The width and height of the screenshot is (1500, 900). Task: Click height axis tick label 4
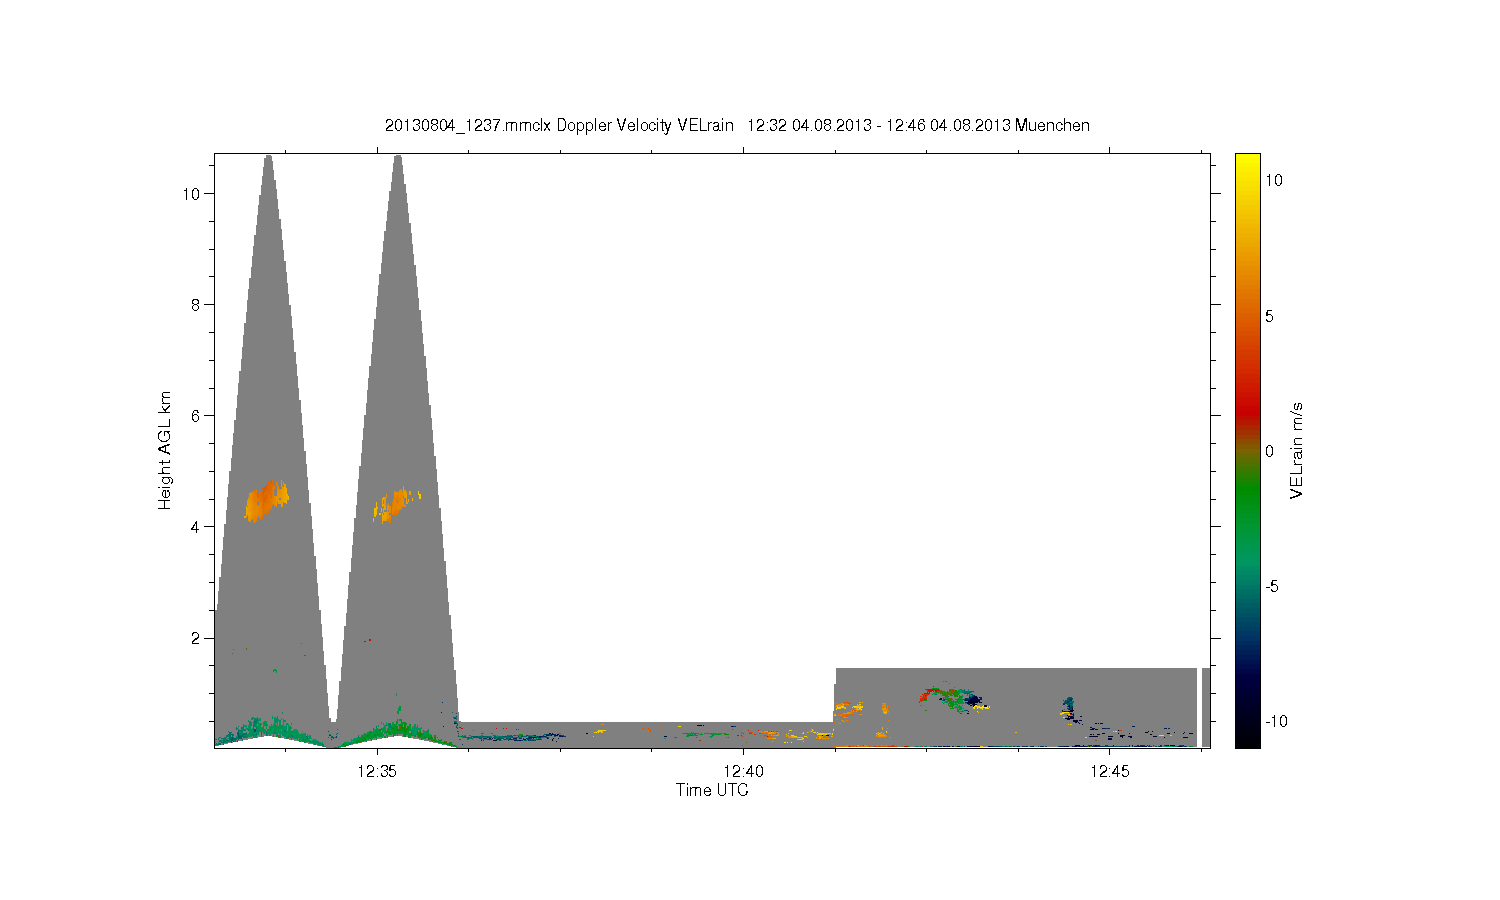[x=197, y=526]
